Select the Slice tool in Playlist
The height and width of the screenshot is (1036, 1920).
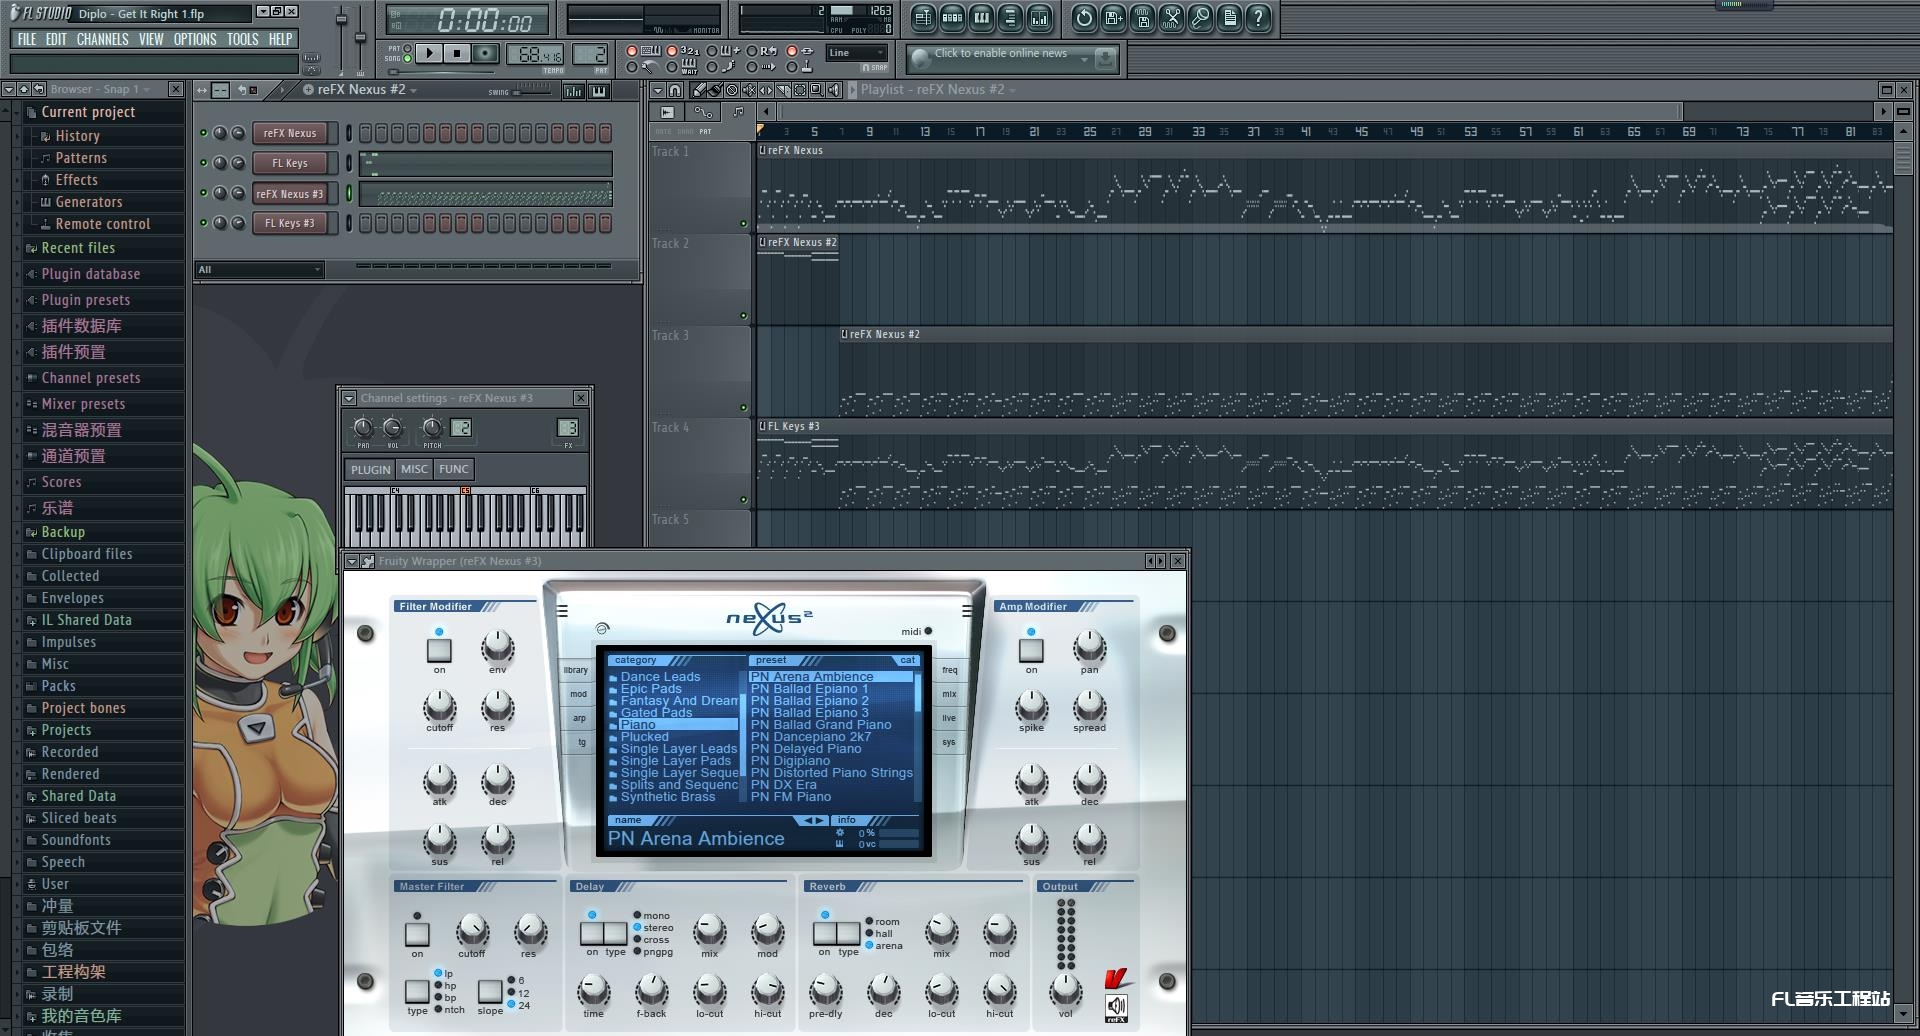(783, 90)
